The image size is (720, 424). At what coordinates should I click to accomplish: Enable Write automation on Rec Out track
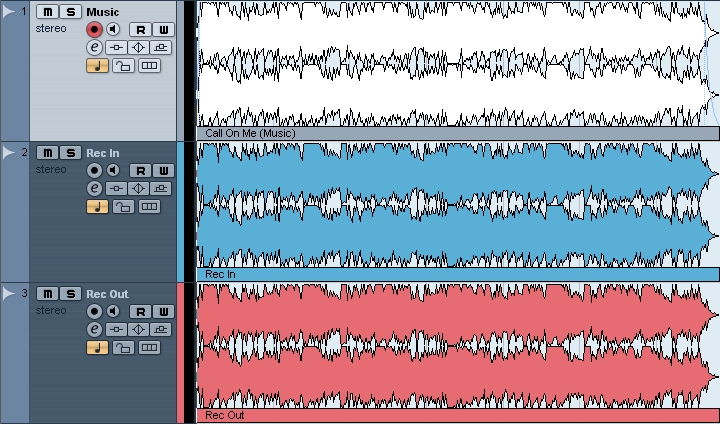163,311
